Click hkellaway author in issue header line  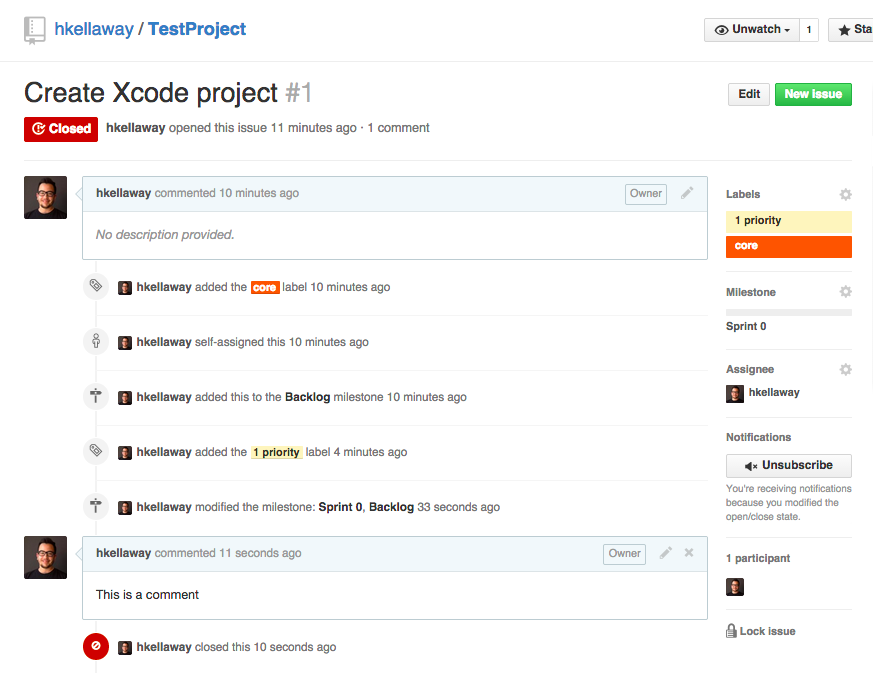coord(135,128)
